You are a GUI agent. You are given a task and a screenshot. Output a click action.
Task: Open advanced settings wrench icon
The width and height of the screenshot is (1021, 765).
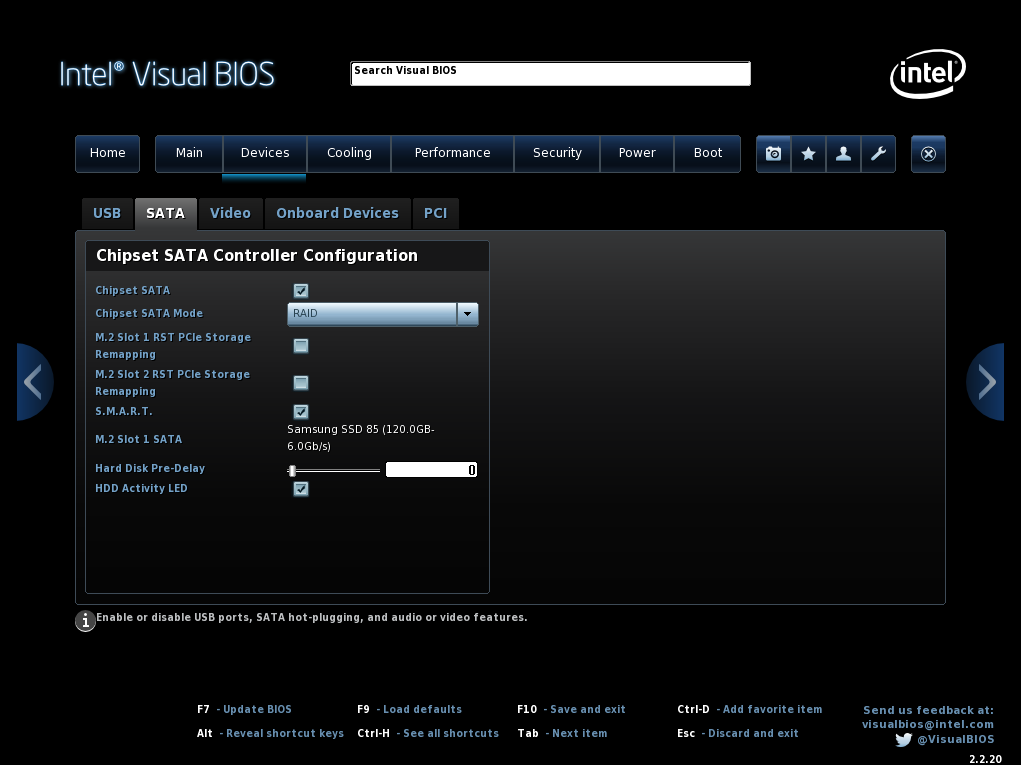pyautogui.click(x=878, y=154)
